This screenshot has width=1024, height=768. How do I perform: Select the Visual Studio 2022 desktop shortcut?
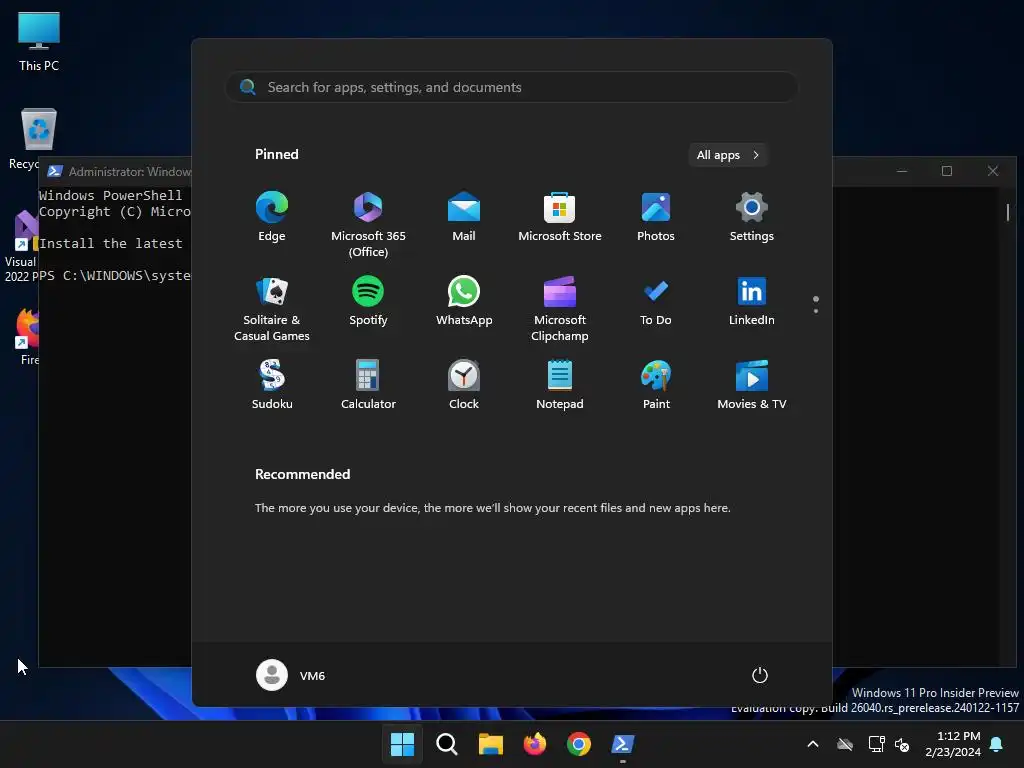20,247
